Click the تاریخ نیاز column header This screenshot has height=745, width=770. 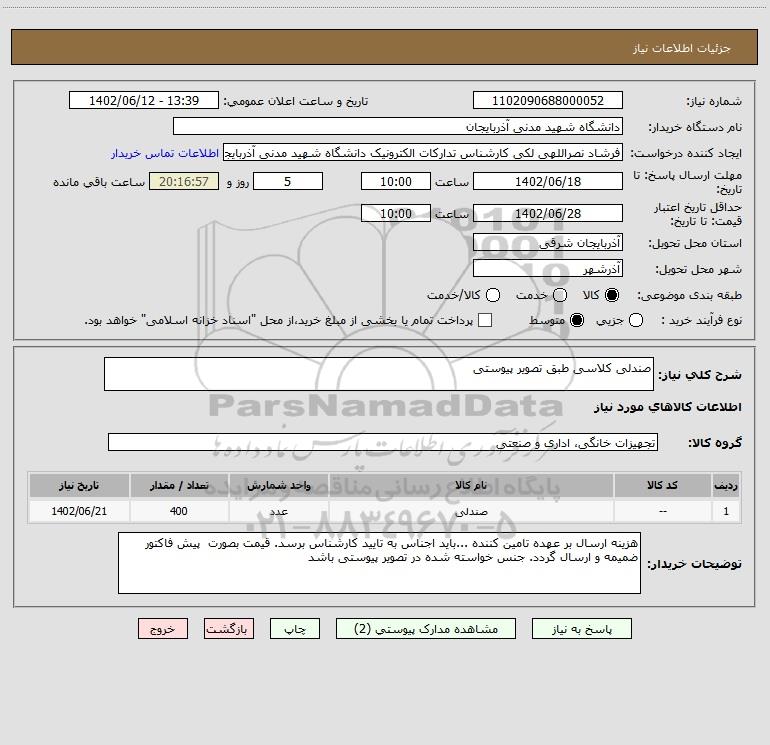click(79, 485)
